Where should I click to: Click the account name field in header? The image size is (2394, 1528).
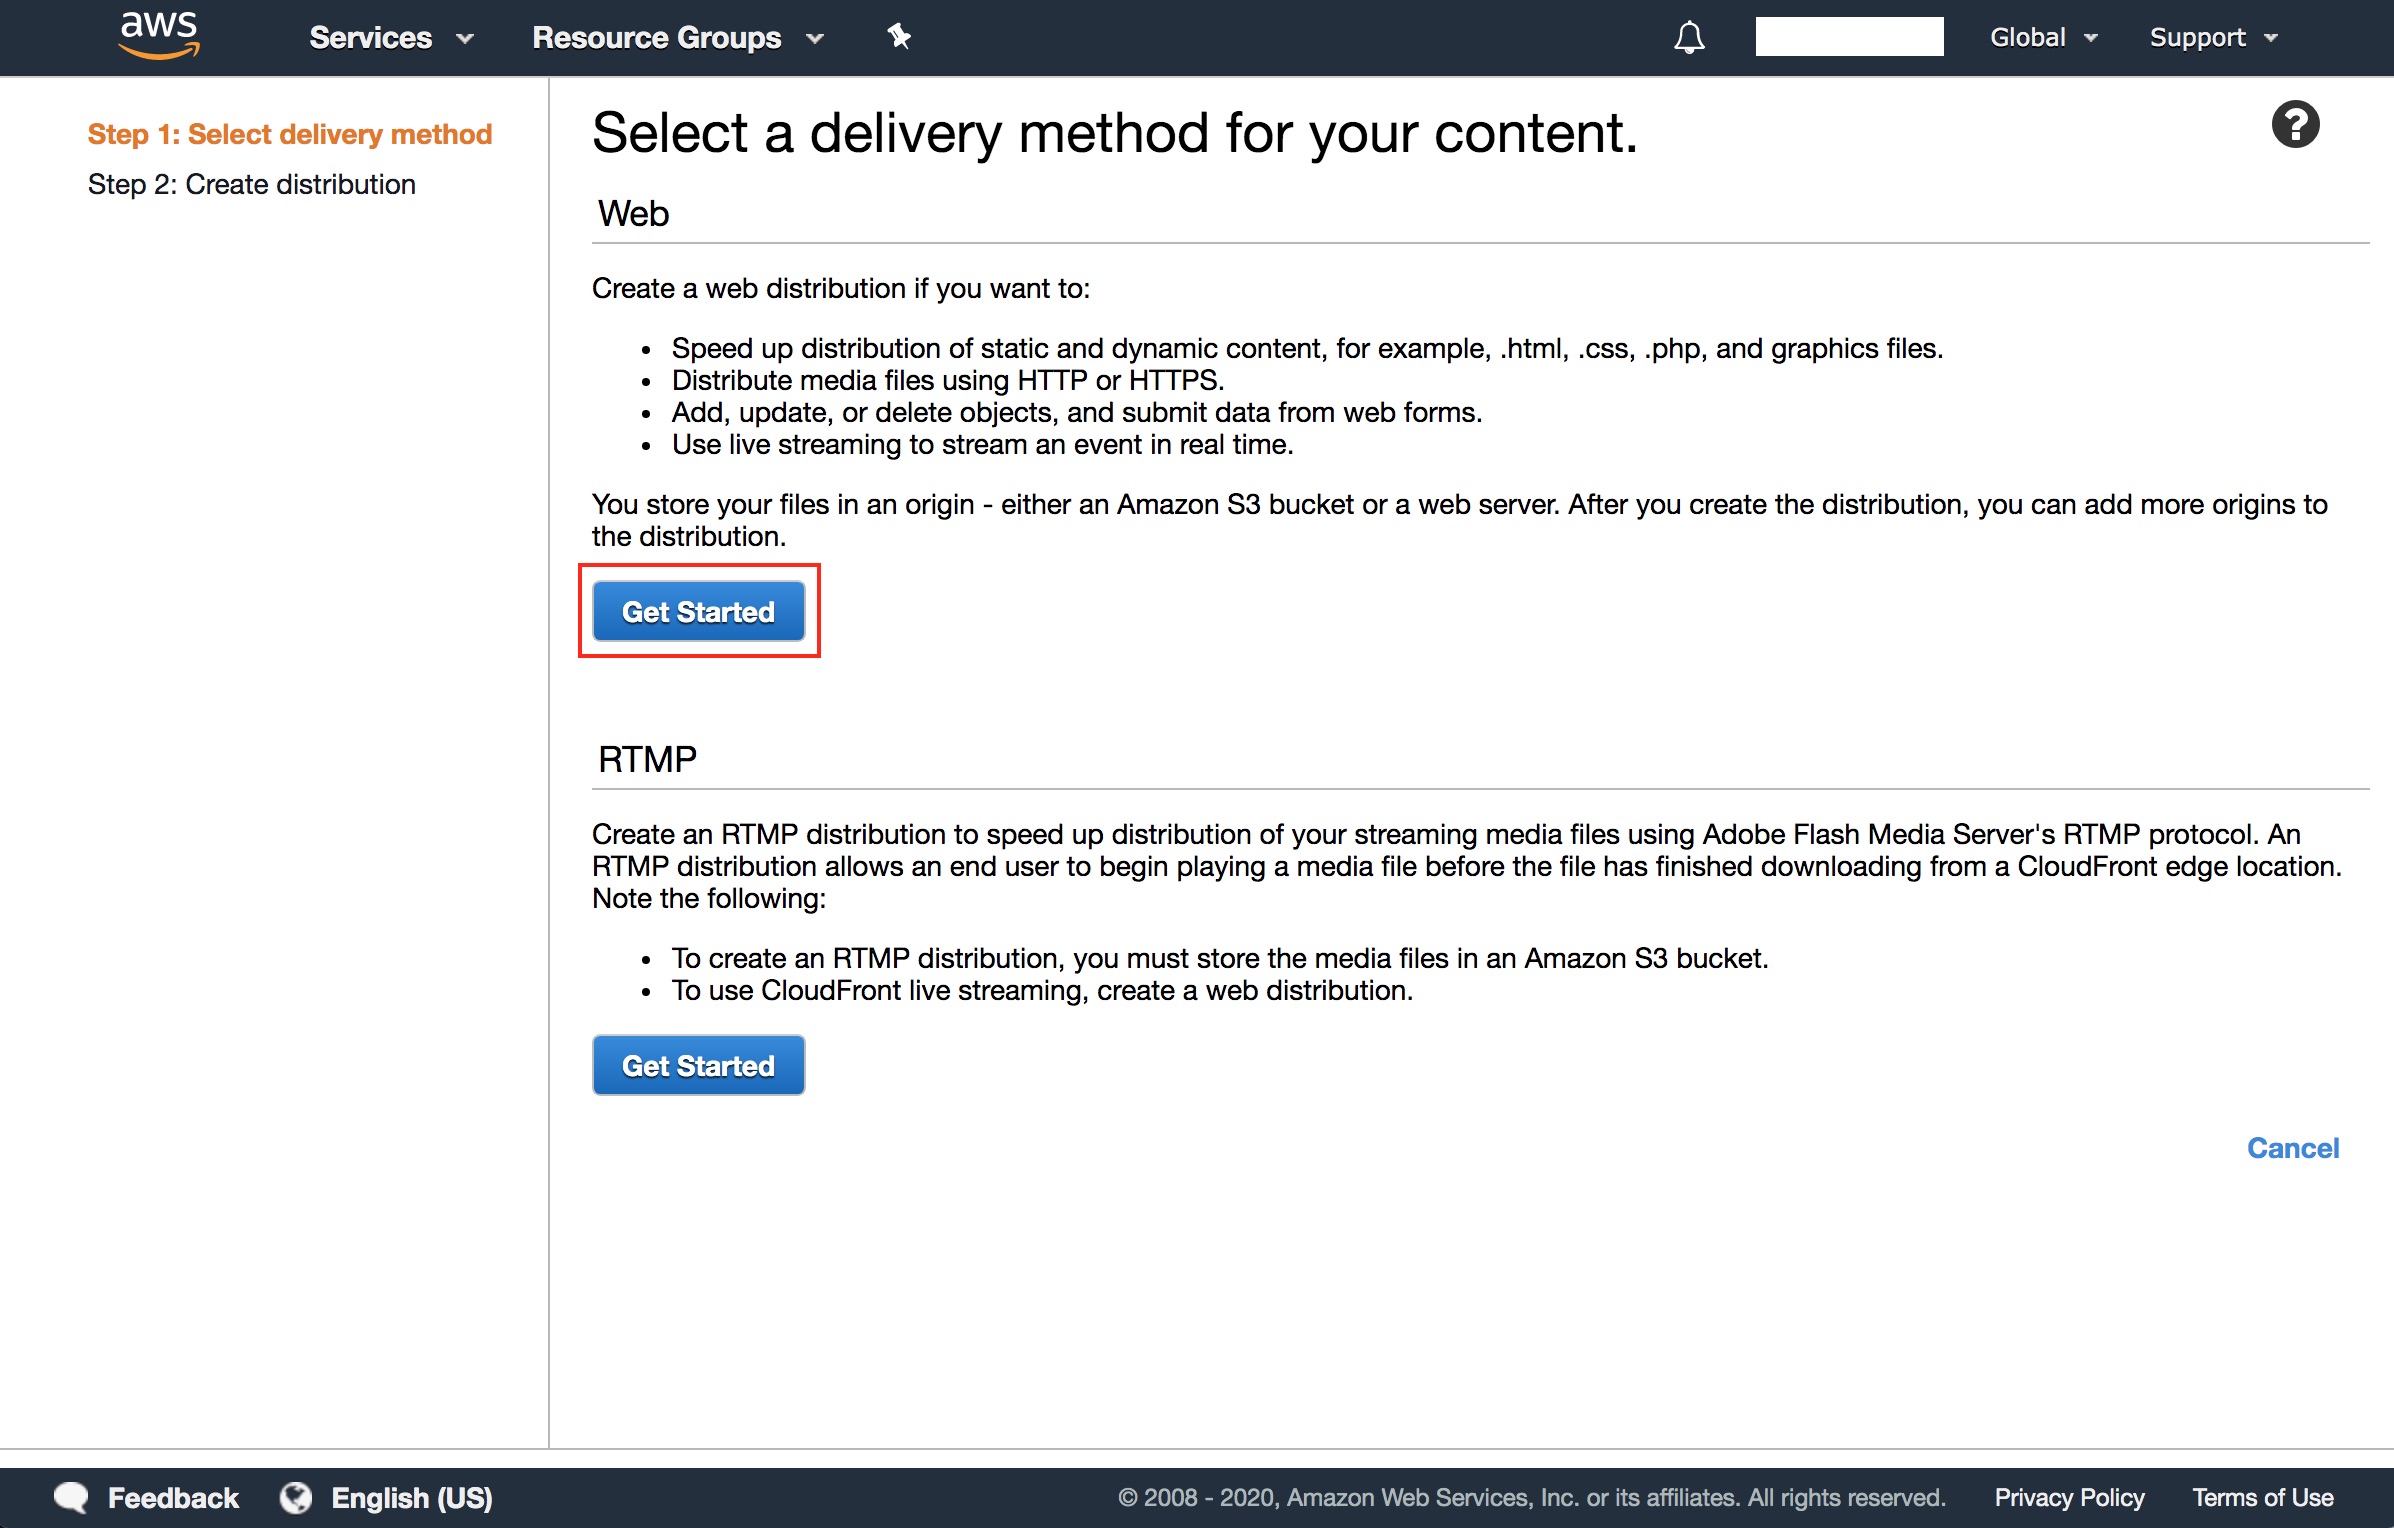click(x=1849, y=37)
